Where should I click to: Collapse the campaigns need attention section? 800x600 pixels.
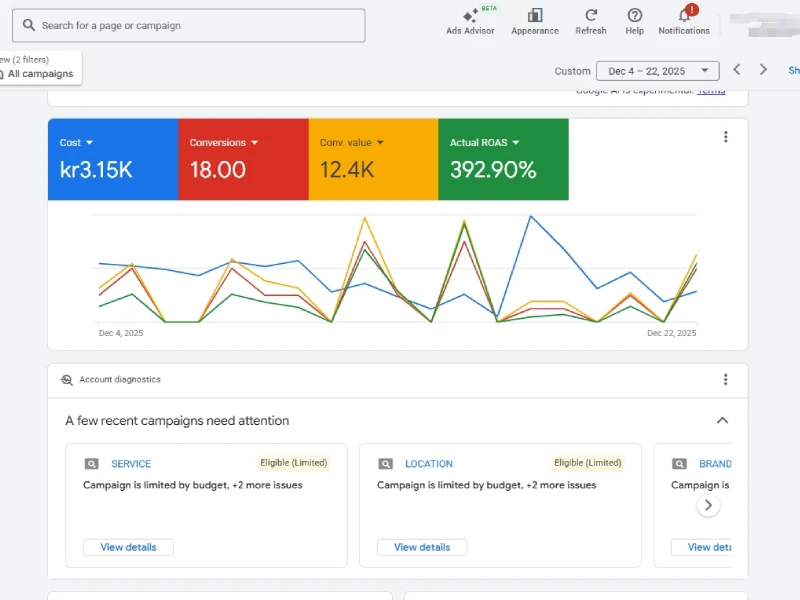(722, 421)
